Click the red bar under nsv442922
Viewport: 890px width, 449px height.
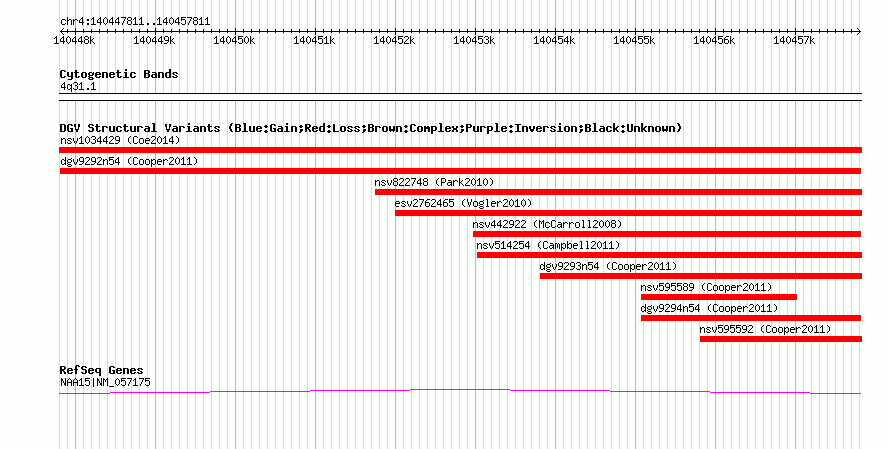(667, 234)
